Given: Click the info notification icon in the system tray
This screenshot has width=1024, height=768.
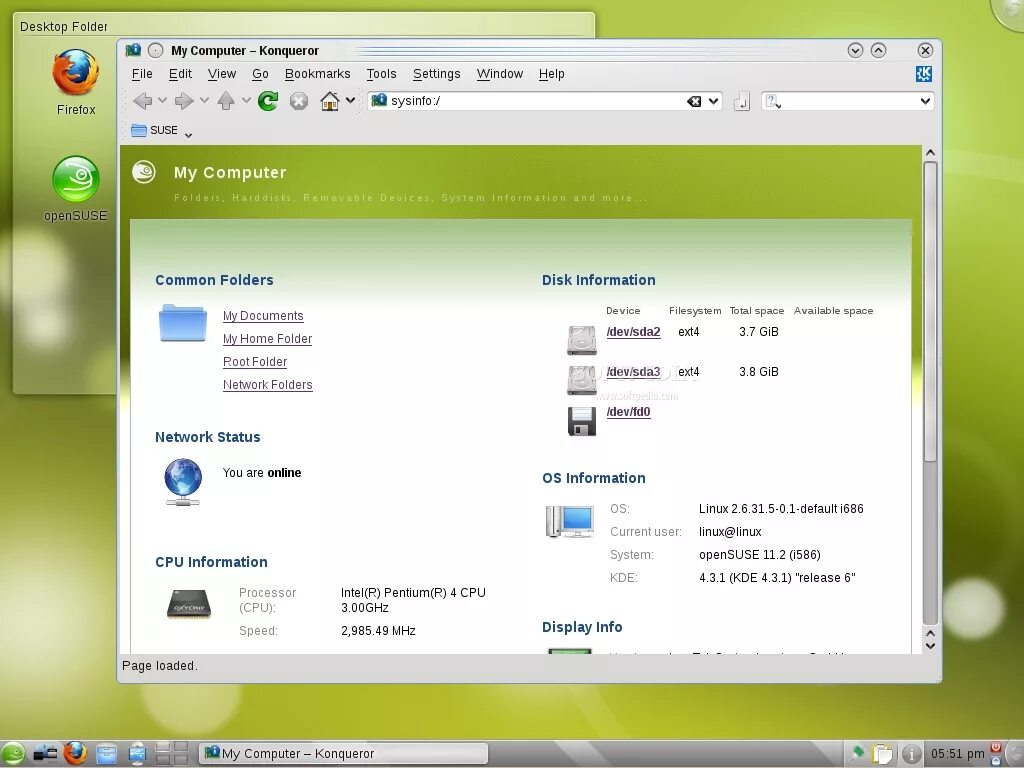Looking at the screenshot, I should (912, 754).
